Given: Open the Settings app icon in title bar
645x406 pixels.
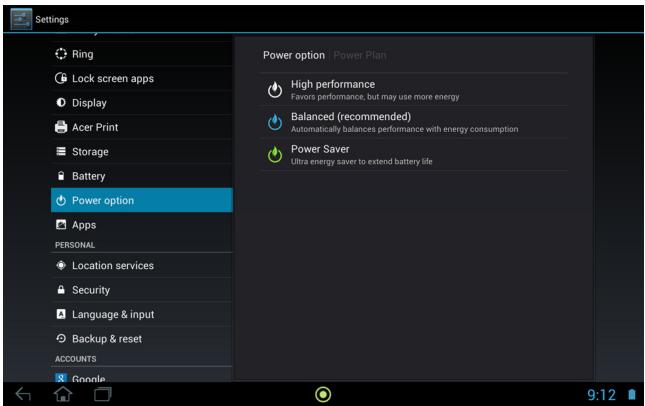Looking at the screenshot, I should click(21, 19).
